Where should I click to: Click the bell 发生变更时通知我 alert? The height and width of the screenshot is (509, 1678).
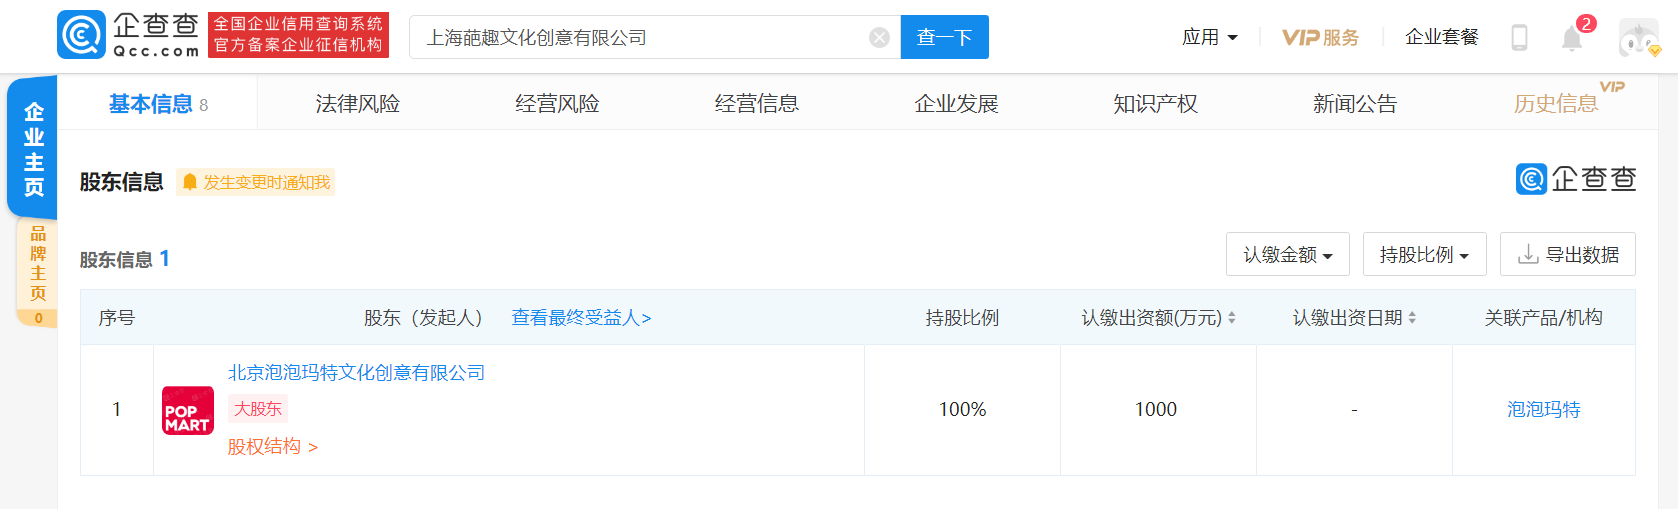256,182
